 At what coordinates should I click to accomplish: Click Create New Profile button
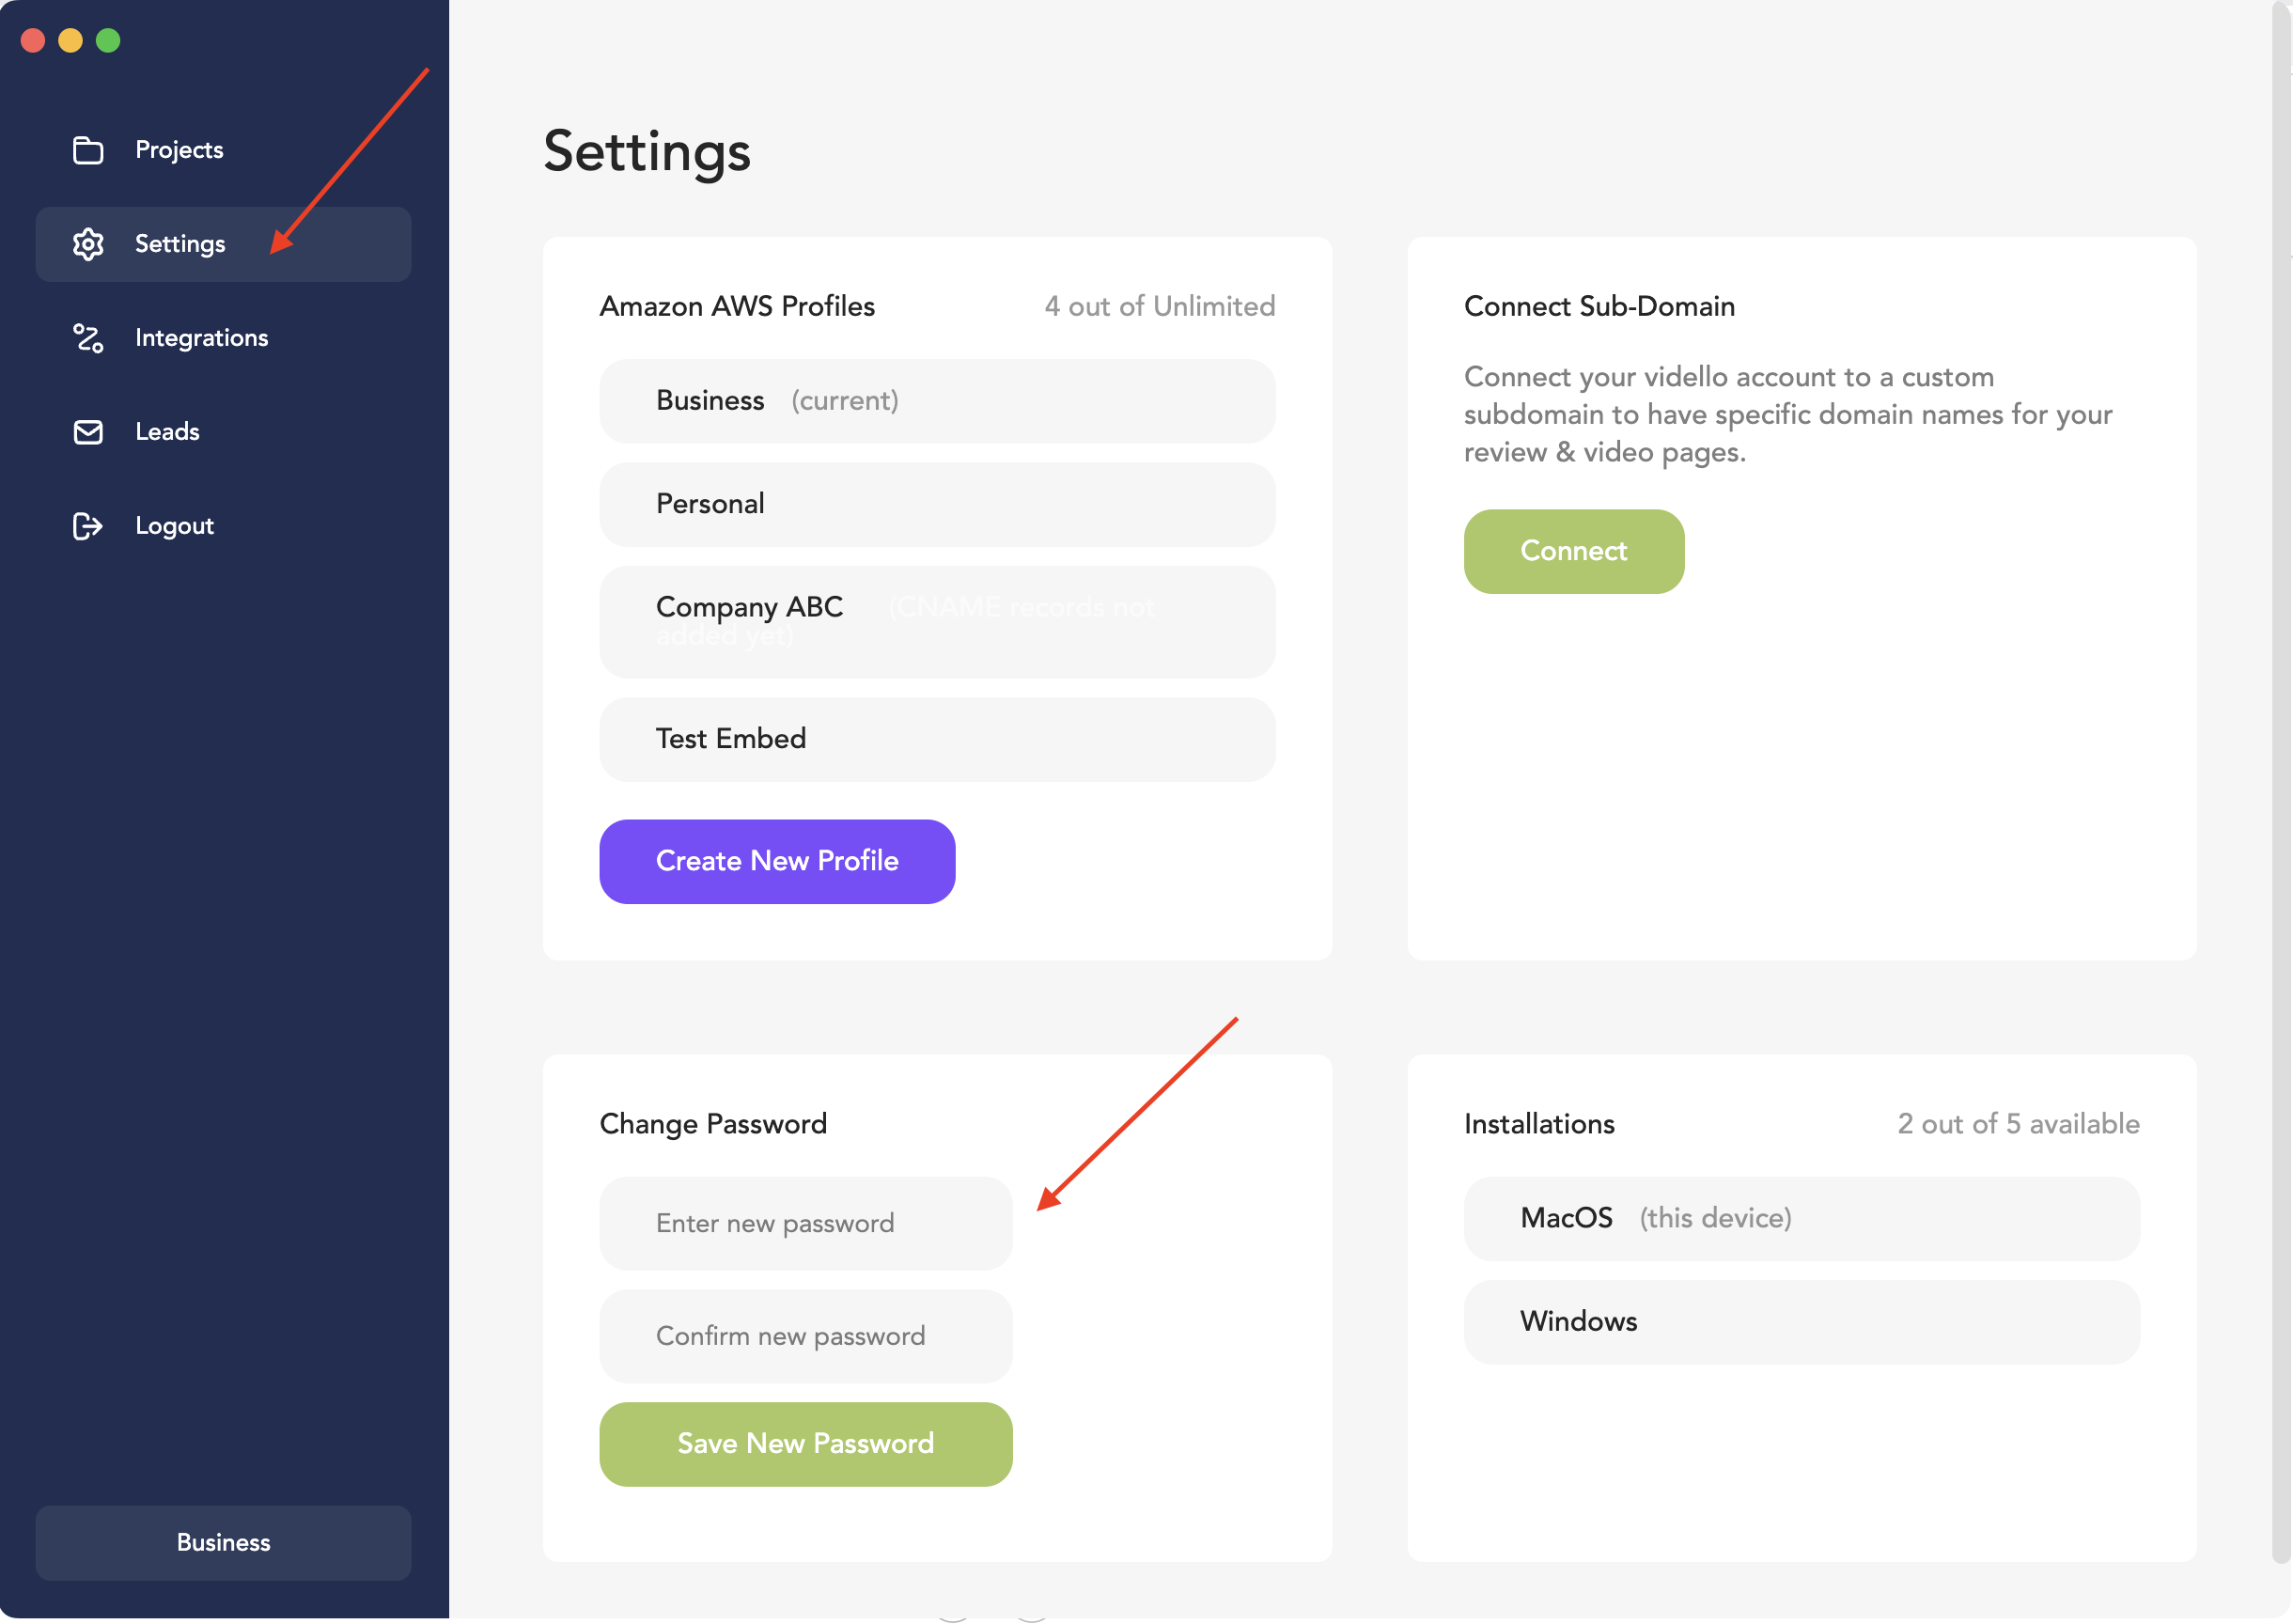click(777, 861)
